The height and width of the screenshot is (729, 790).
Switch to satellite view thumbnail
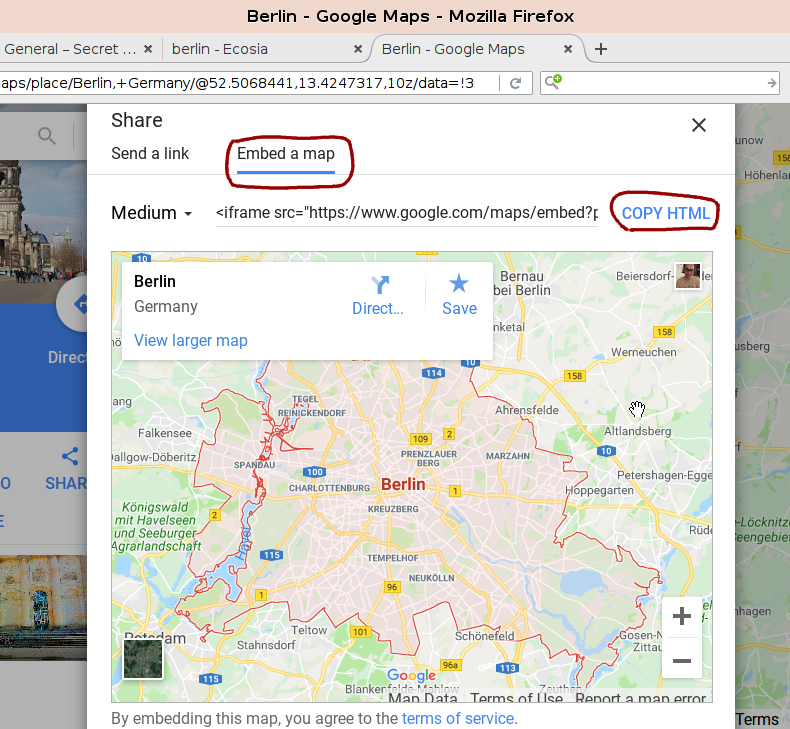pos(143,659)
